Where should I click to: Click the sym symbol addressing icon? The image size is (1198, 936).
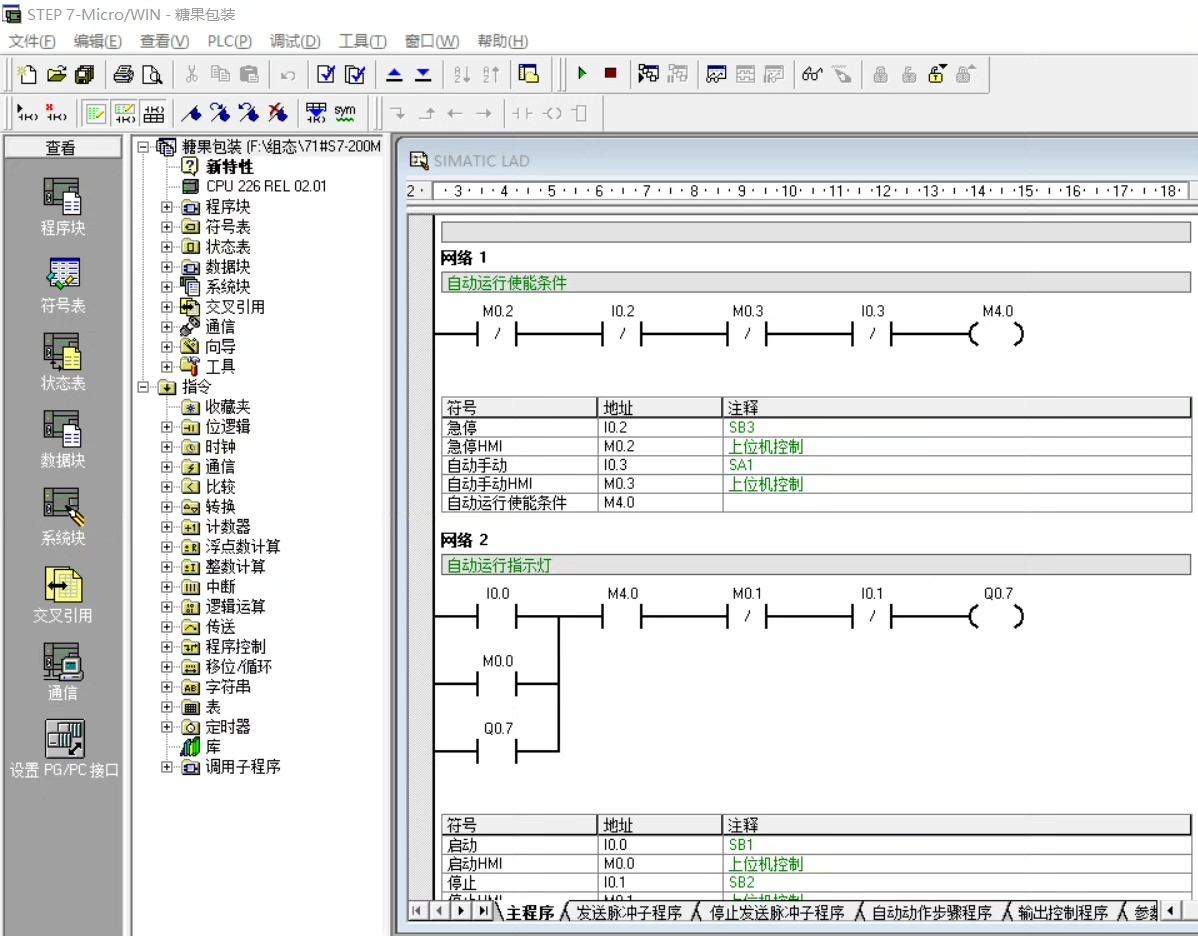click(345, 113)
